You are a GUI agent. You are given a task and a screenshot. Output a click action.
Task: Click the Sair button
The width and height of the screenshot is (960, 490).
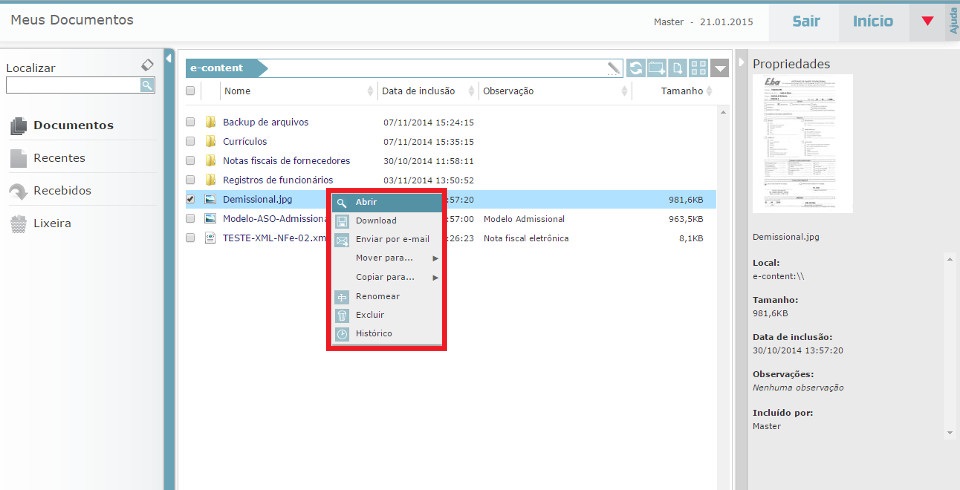tap(806, 21)
